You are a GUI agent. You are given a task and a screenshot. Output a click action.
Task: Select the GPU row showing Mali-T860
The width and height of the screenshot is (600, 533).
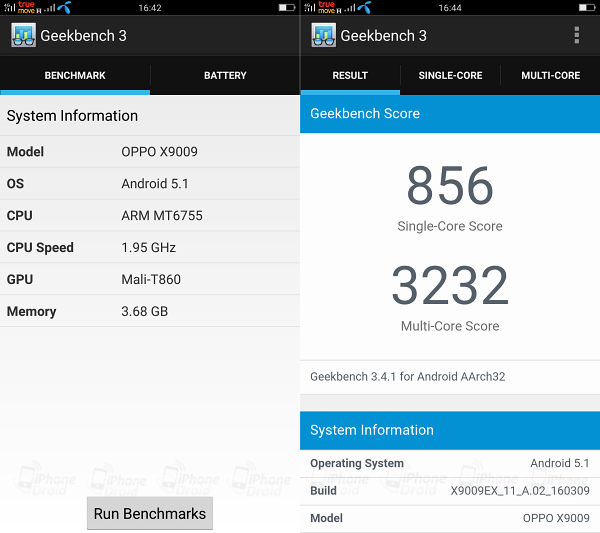(150, 279)
